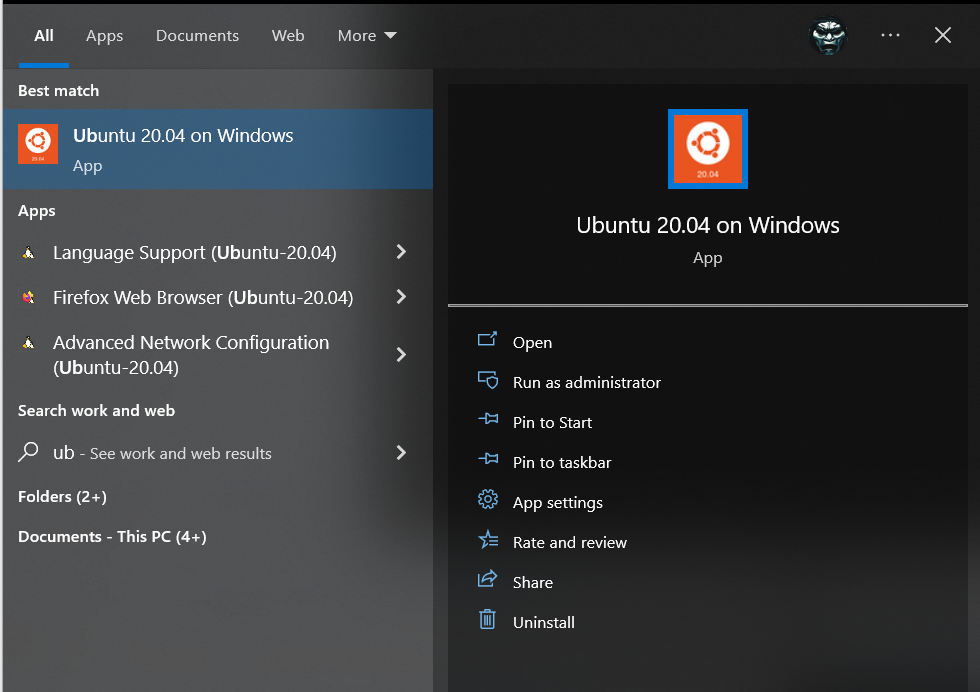The width and height of the screenshot is (980, 692).
Task: Switch to the Documents tab
Action: 197,36
